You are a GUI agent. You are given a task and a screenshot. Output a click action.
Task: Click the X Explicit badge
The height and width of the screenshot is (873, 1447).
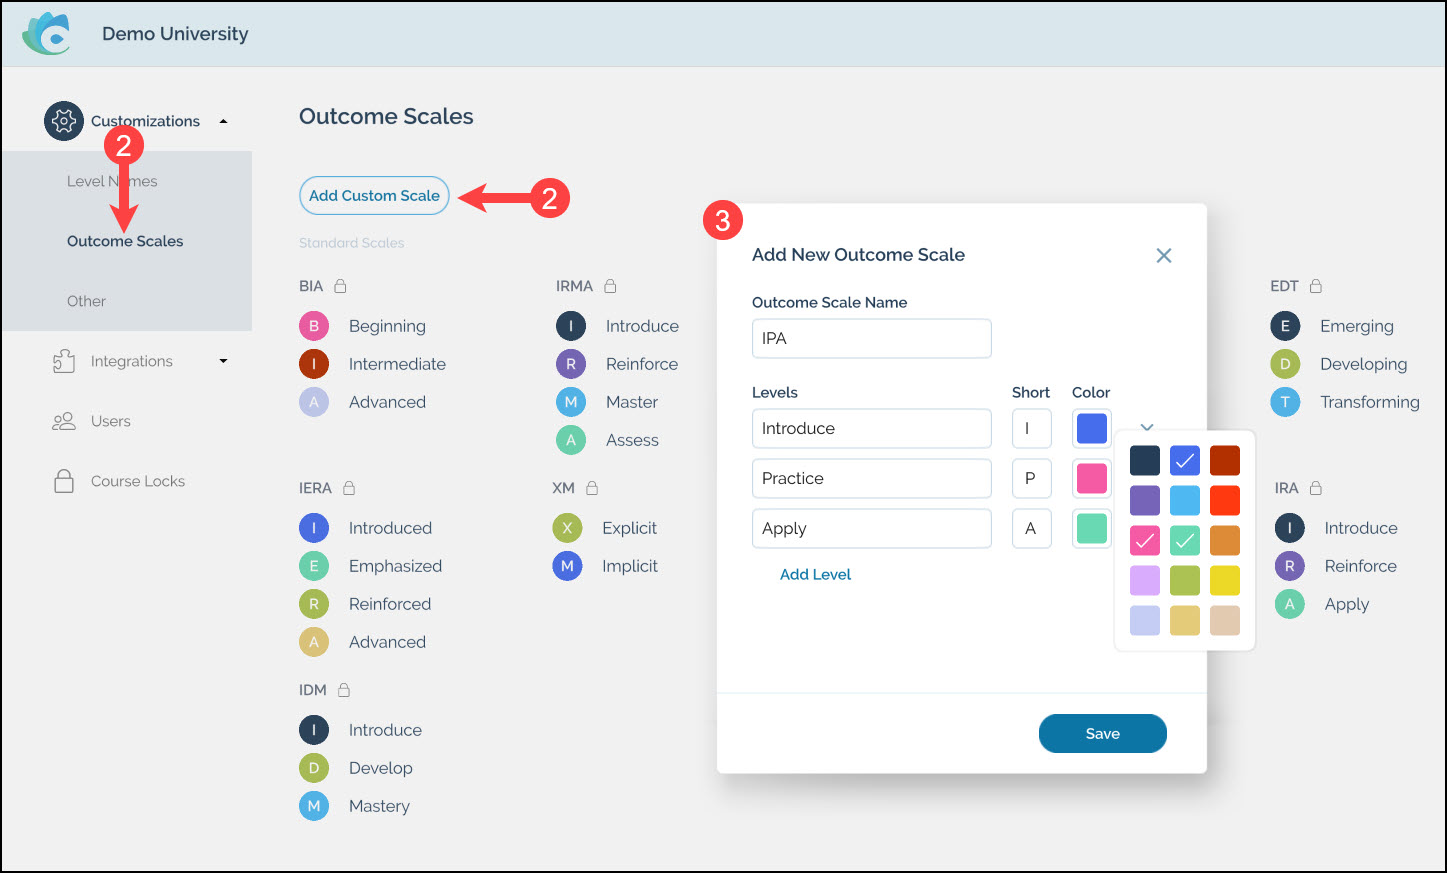[x=567, y=528]
